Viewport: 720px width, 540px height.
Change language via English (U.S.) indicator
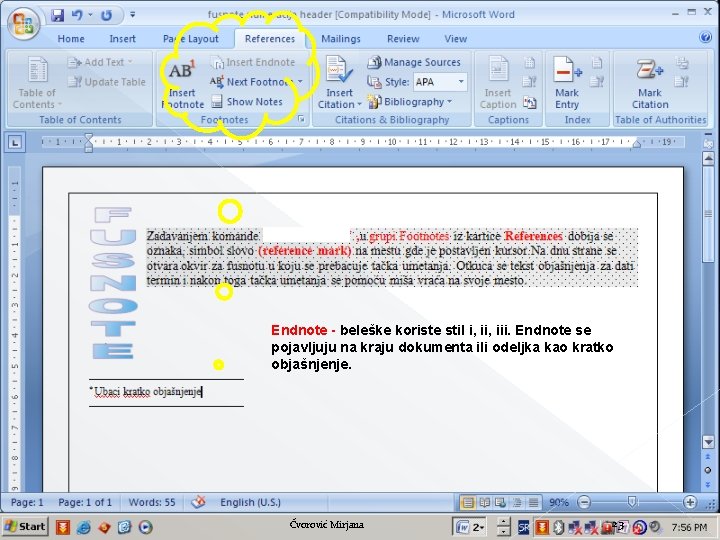[250, 502]
